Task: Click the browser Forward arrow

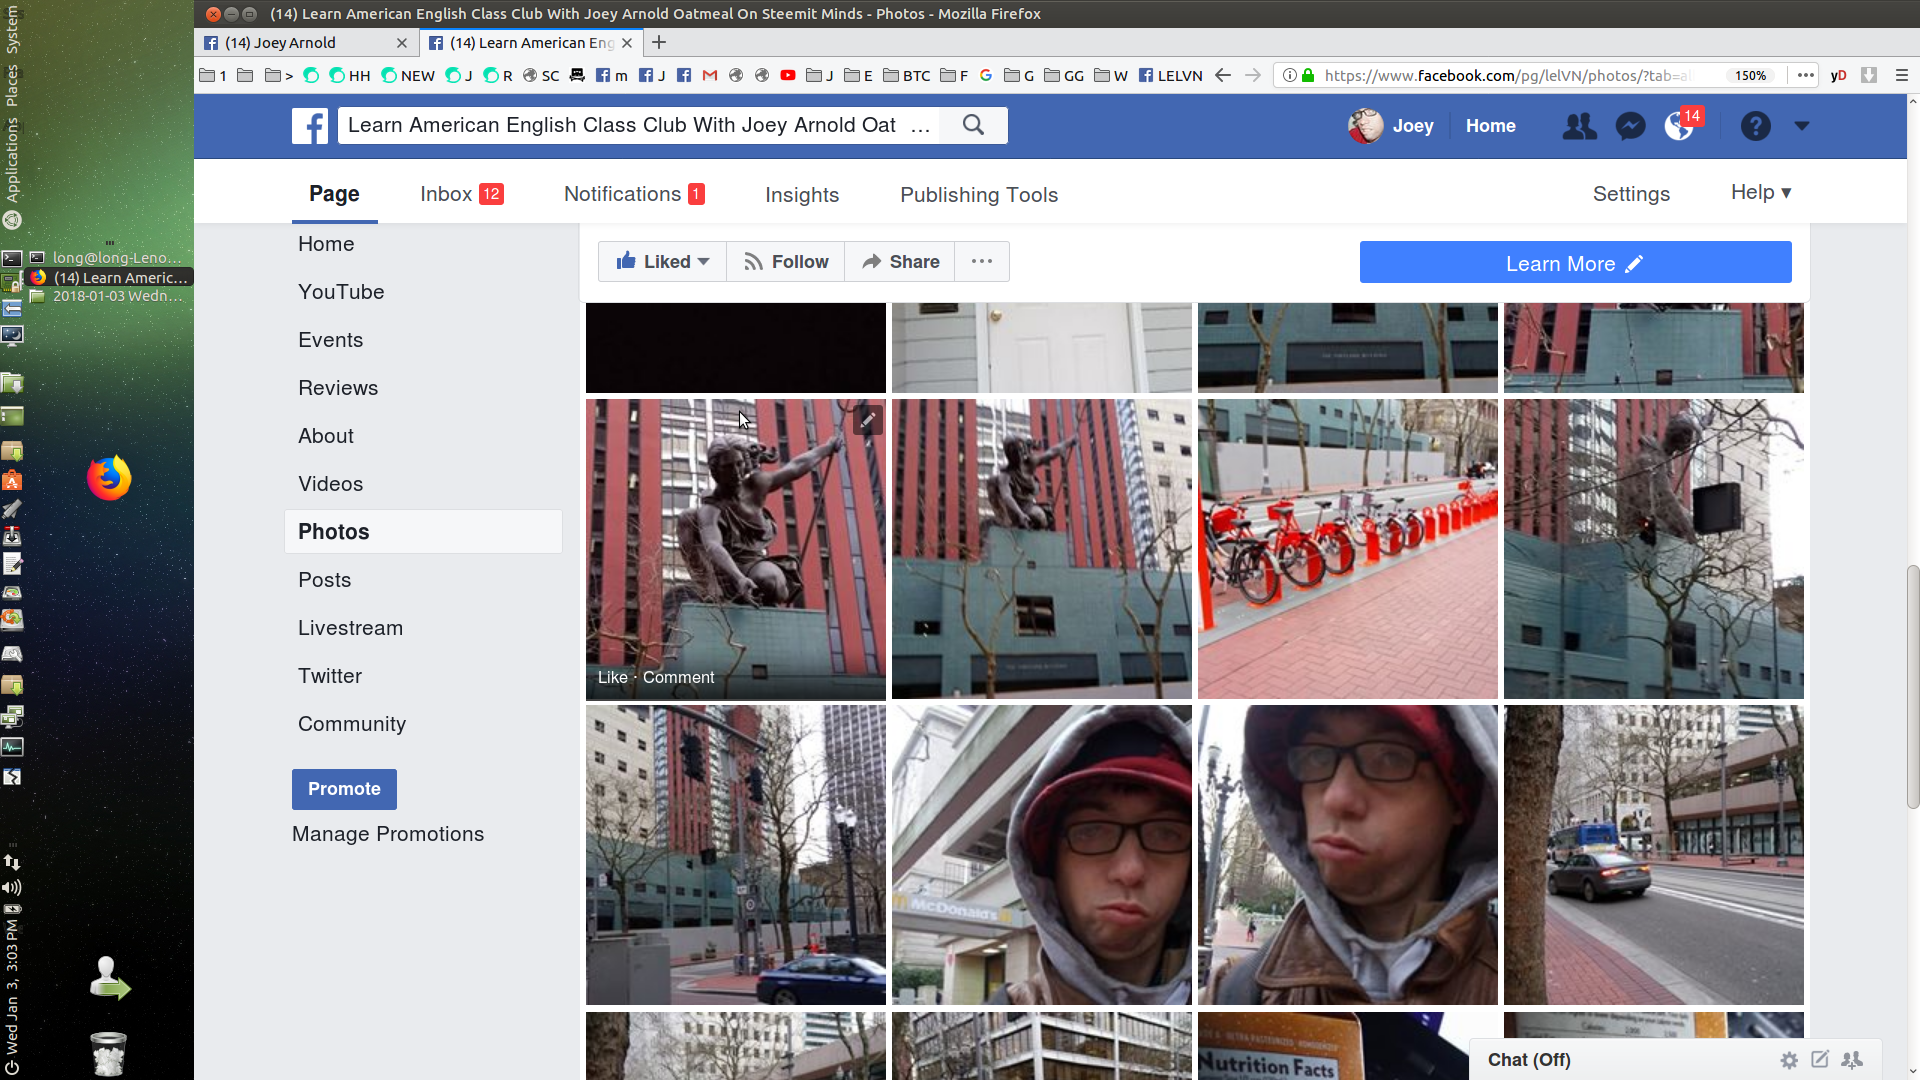Action: (x=1252, y=75)
